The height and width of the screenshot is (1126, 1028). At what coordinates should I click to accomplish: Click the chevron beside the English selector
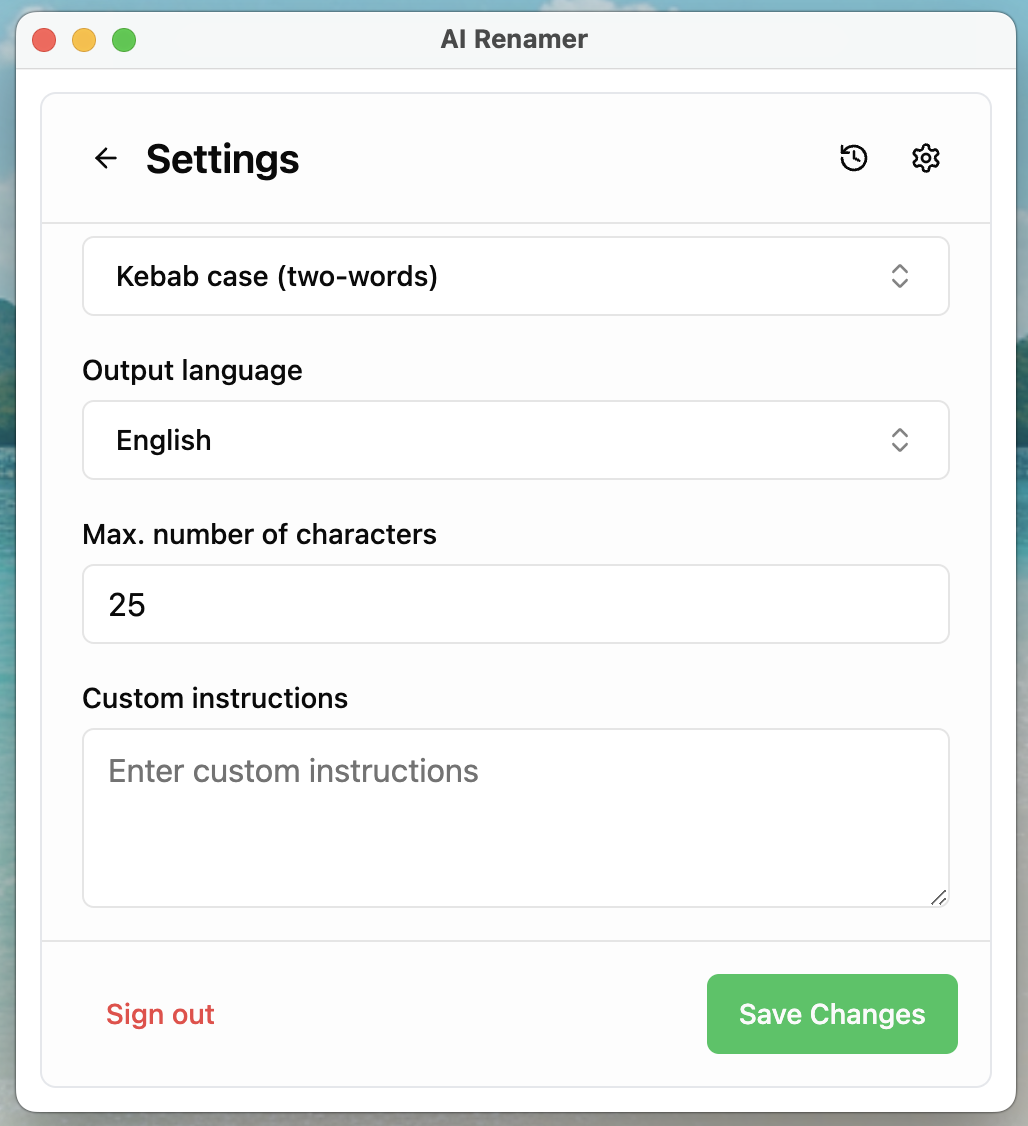click(x=899, y=440)
